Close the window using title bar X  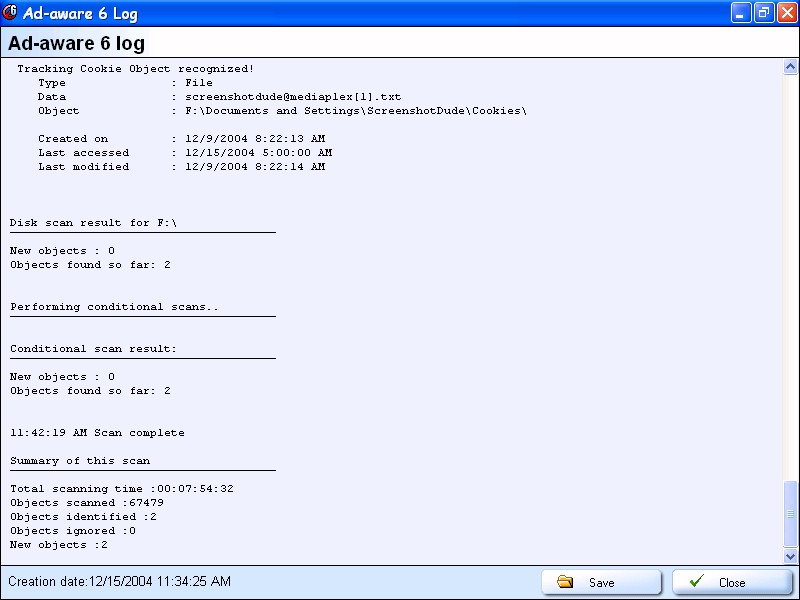[x=787, y=13]
